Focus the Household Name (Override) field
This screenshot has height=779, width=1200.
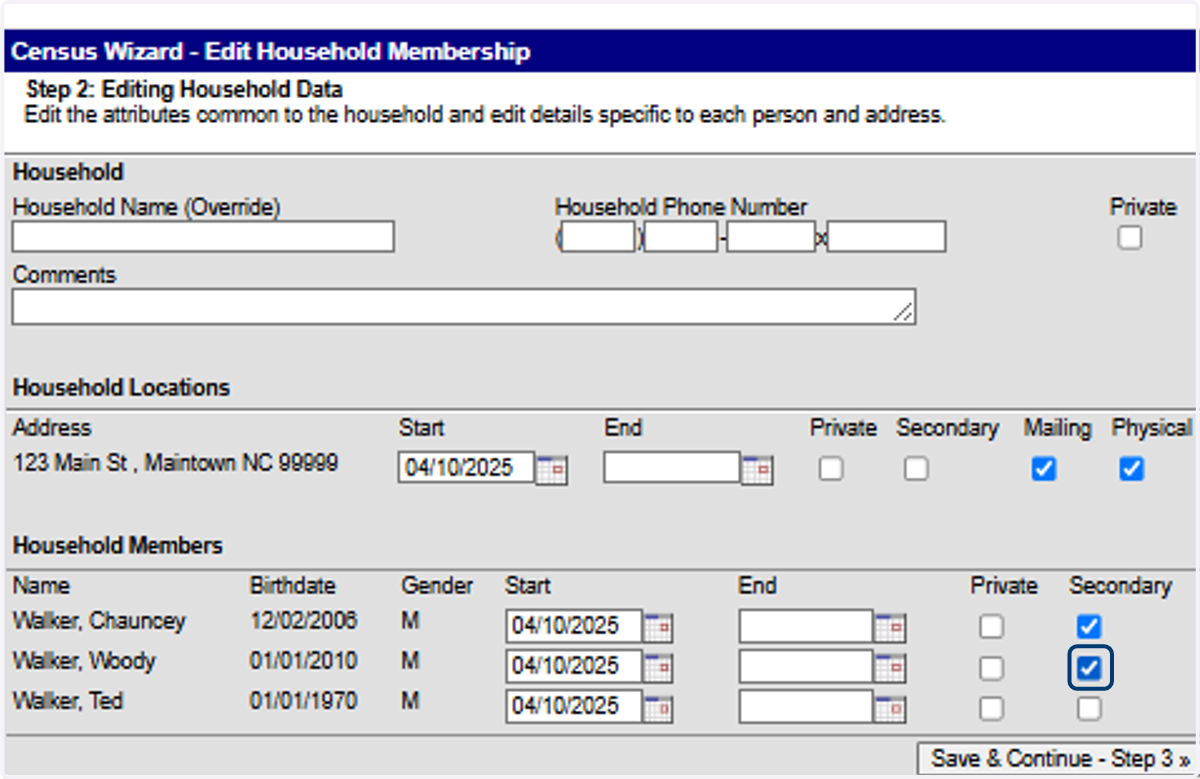click(203, 237)
